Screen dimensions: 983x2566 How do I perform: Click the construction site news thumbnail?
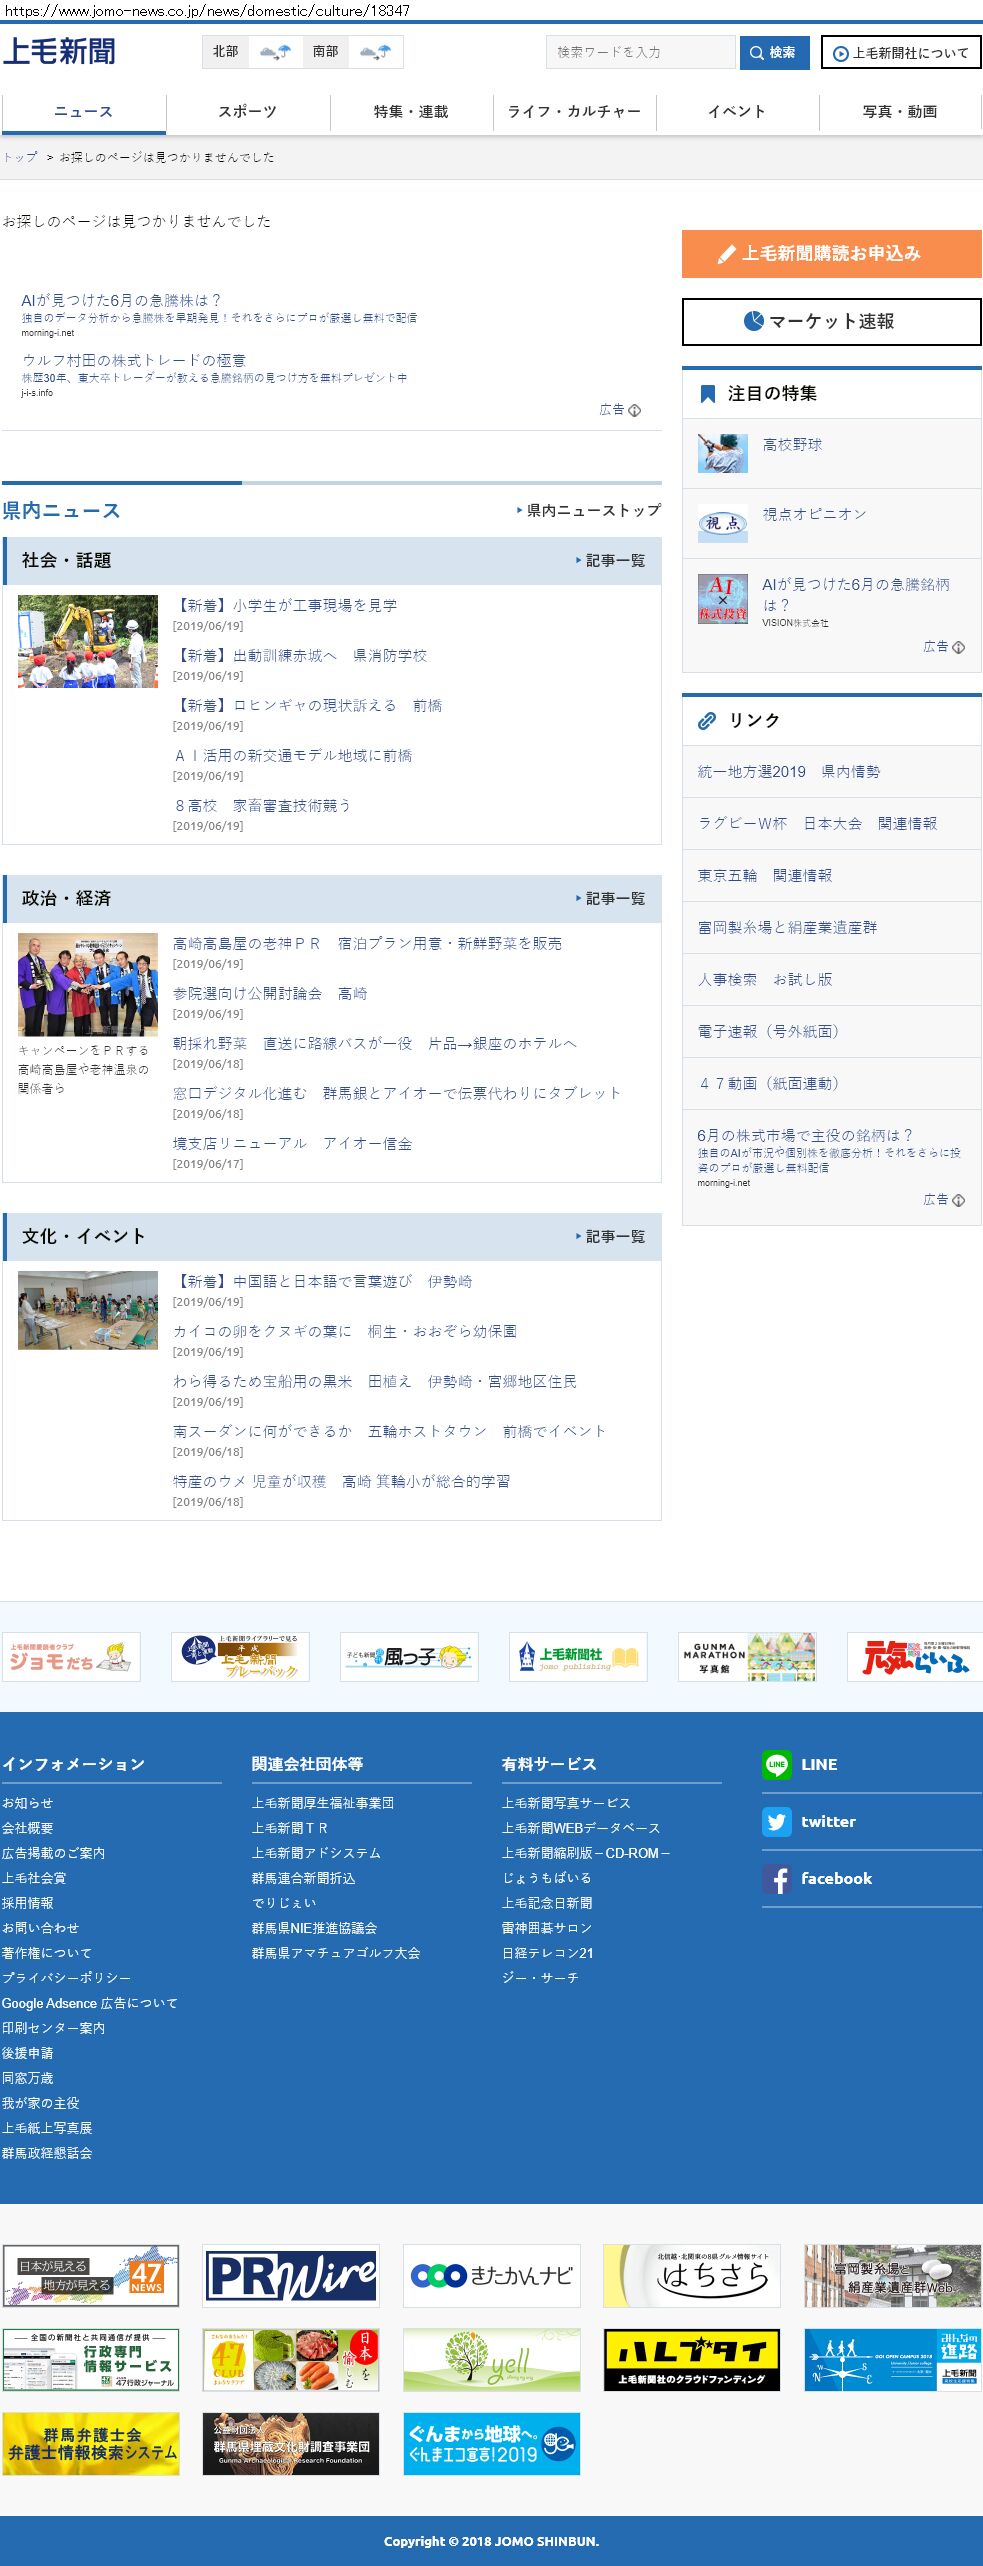click(x=88, y=641)
